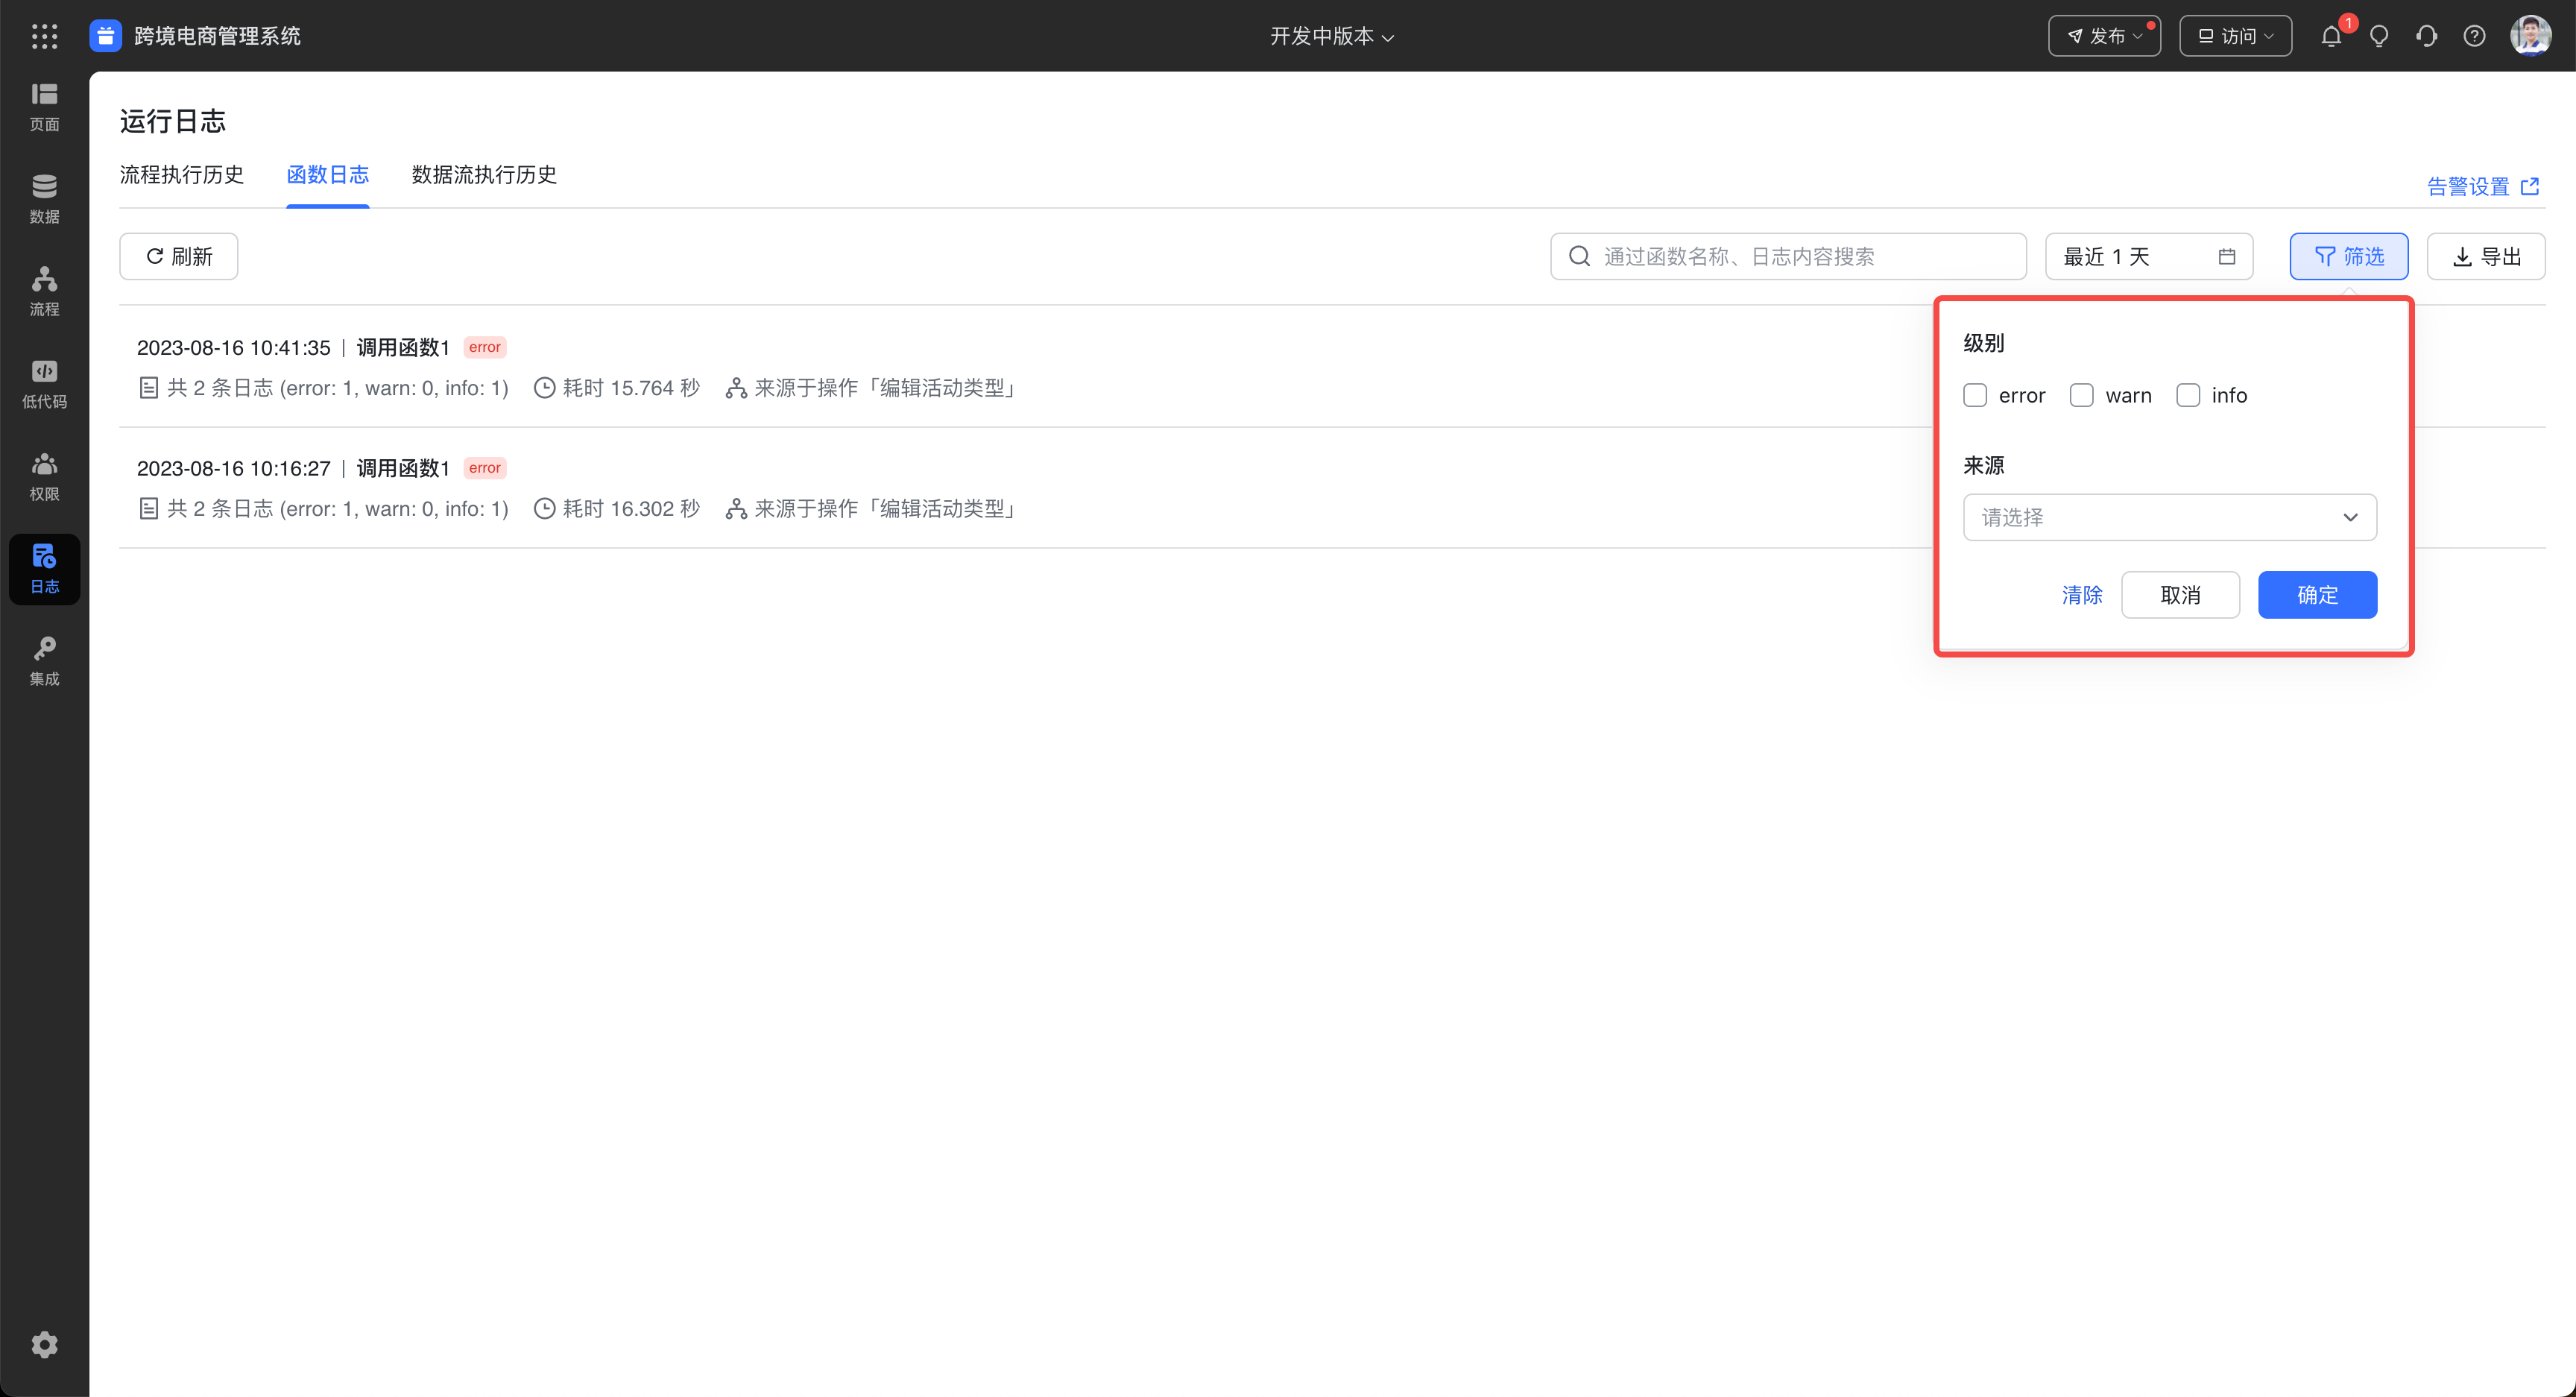Open the 页面 sidebar section
Viewport: 2576px width, 1397px height.
point(44,107)
